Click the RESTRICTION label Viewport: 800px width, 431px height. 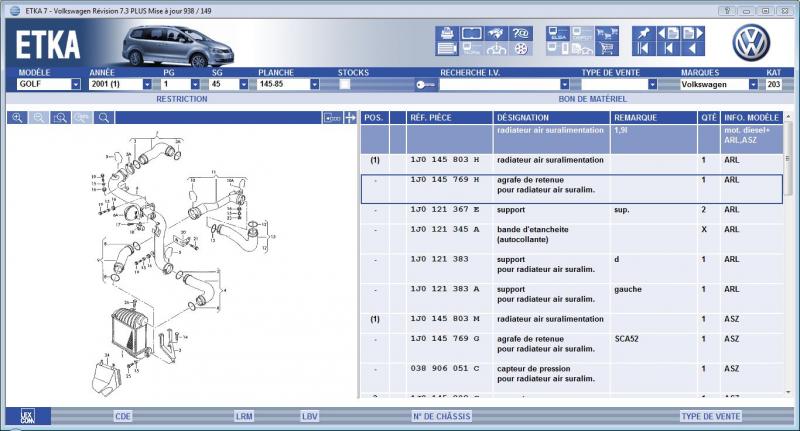182,99
